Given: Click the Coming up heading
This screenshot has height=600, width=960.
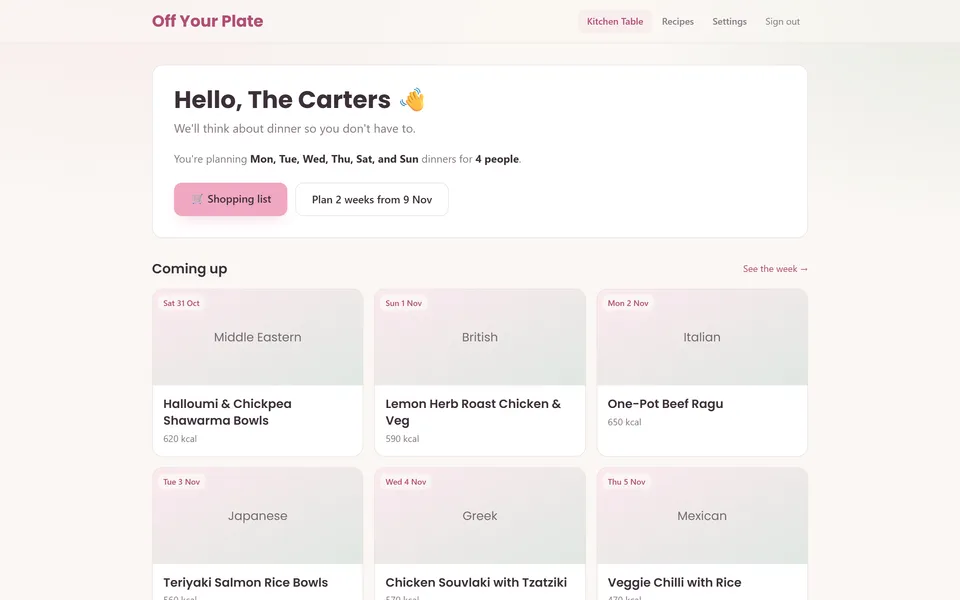Looking at the screenshot, I should [189, 269].
